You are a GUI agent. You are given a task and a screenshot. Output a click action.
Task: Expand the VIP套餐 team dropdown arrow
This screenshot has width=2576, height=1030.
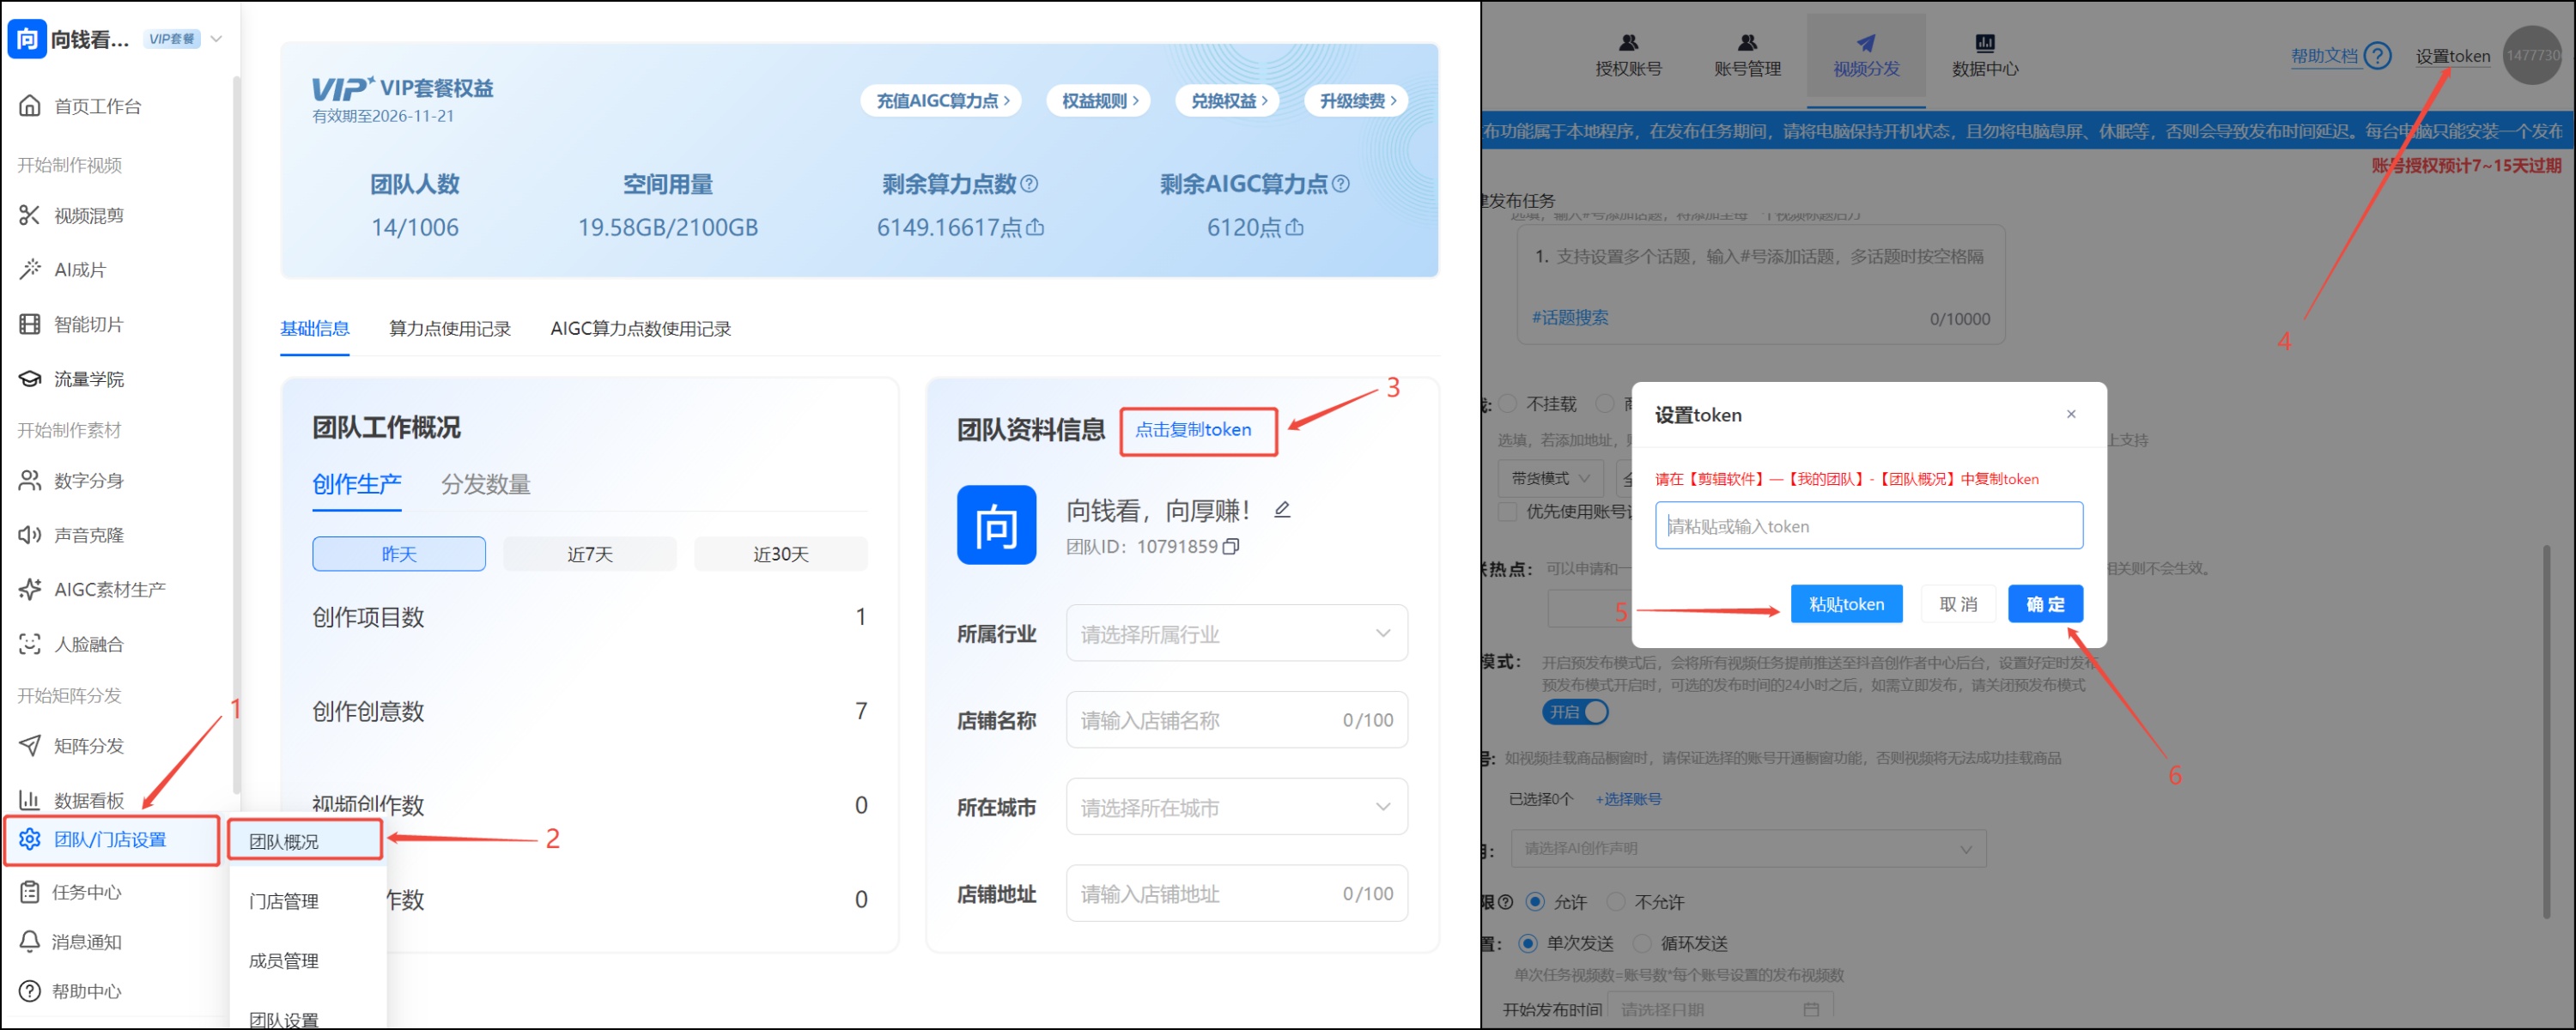(216, 39)
